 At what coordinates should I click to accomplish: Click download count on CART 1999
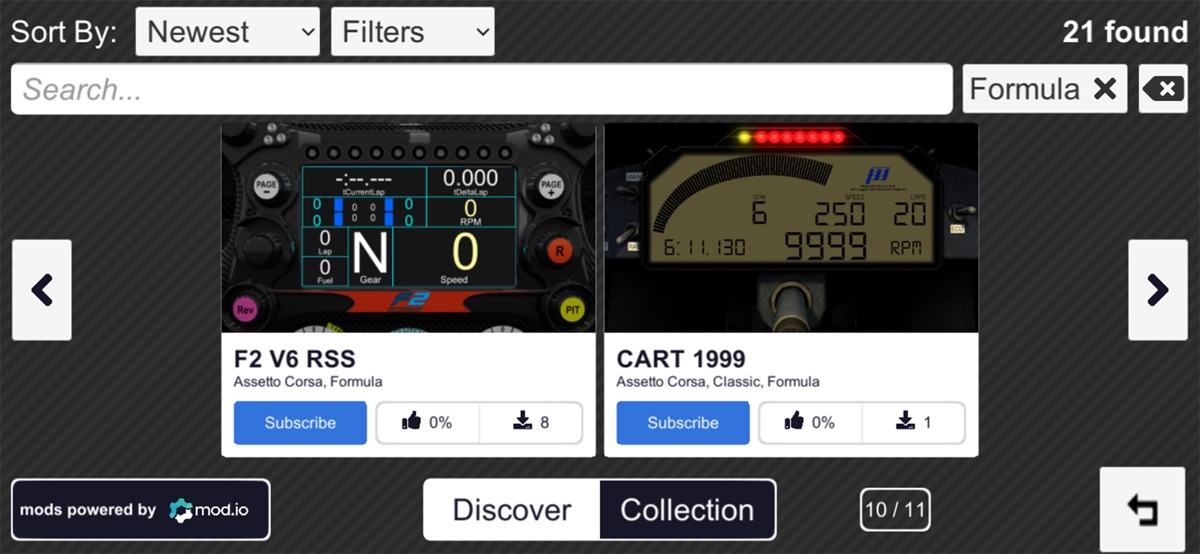click(914, 423)
